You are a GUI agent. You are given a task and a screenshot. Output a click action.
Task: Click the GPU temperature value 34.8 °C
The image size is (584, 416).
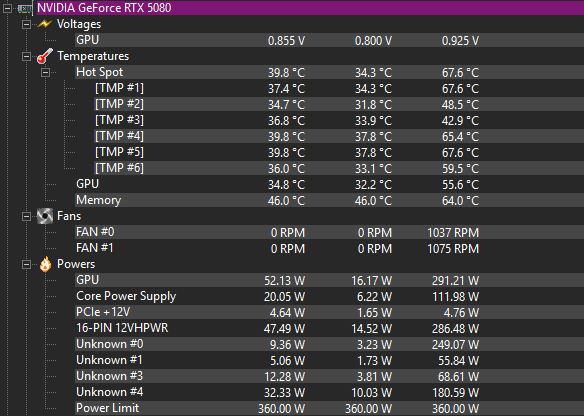coord(286,185)
